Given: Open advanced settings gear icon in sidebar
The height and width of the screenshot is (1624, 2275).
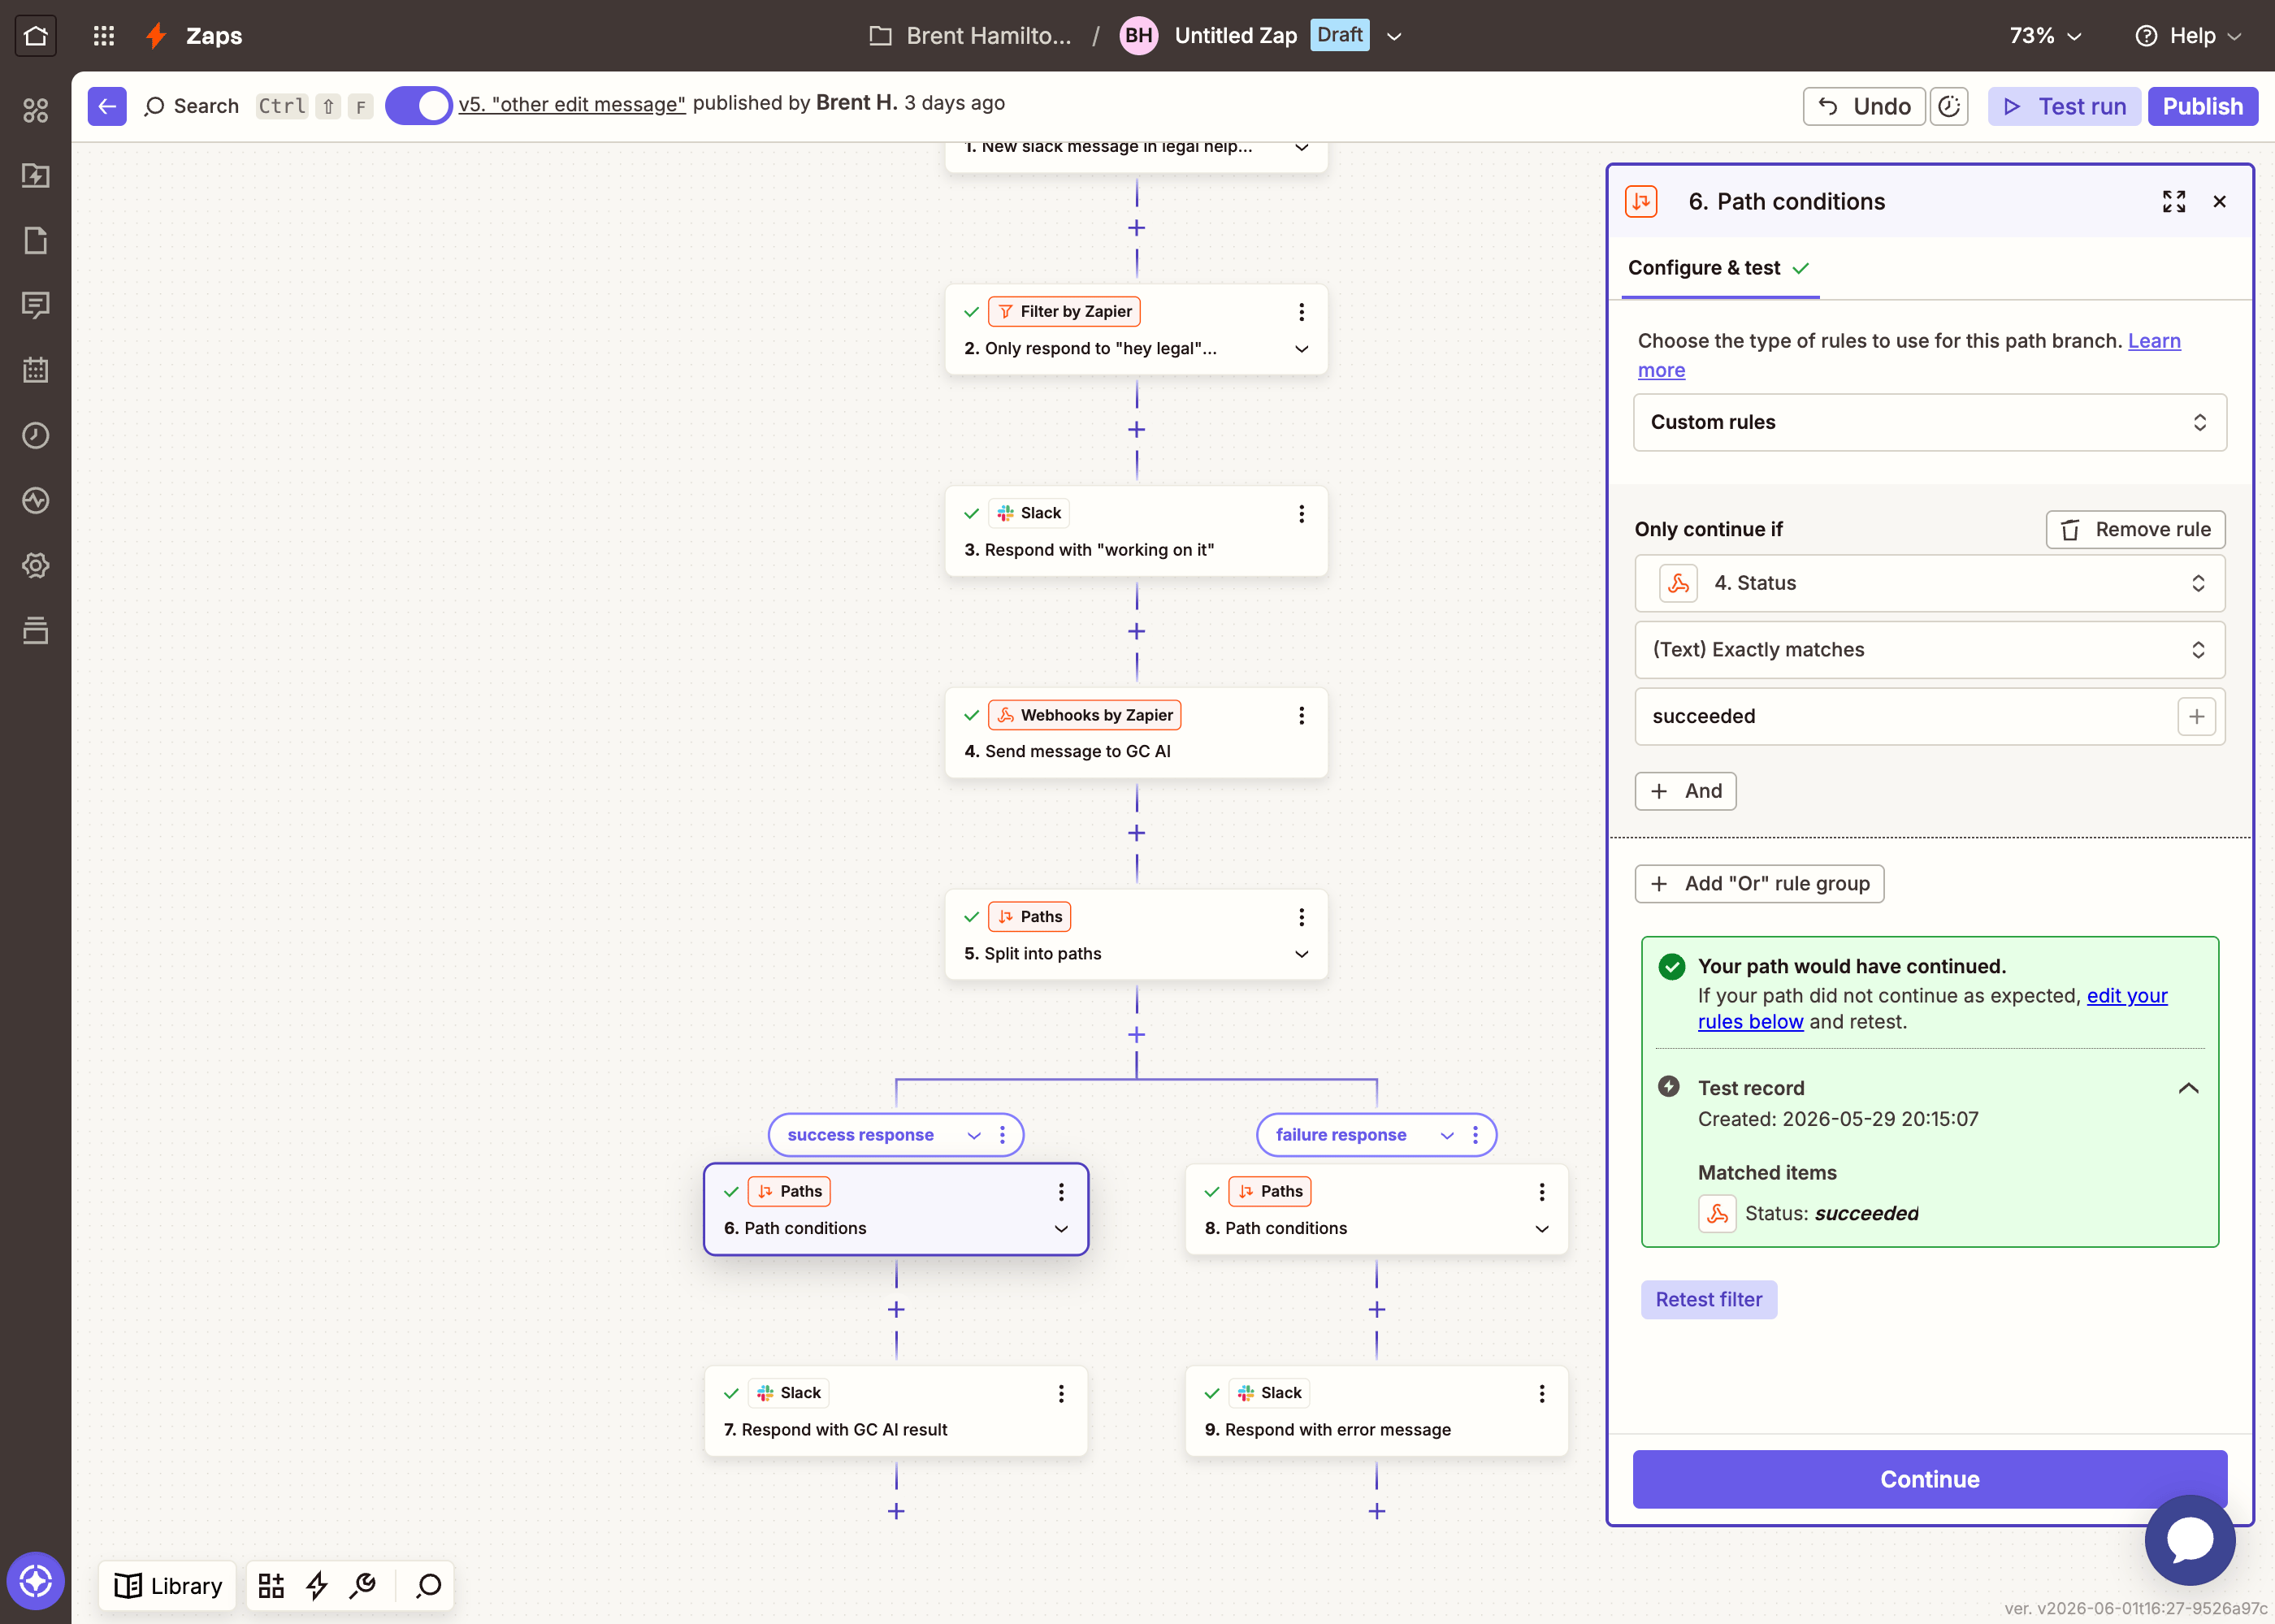Looking at the screenshot, I should 36,565.
